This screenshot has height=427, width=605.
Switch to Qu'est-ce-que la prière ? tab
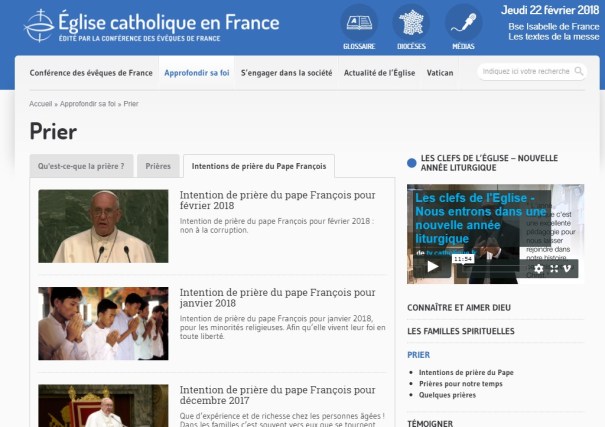pyautogui.click(x=81, y=166)
